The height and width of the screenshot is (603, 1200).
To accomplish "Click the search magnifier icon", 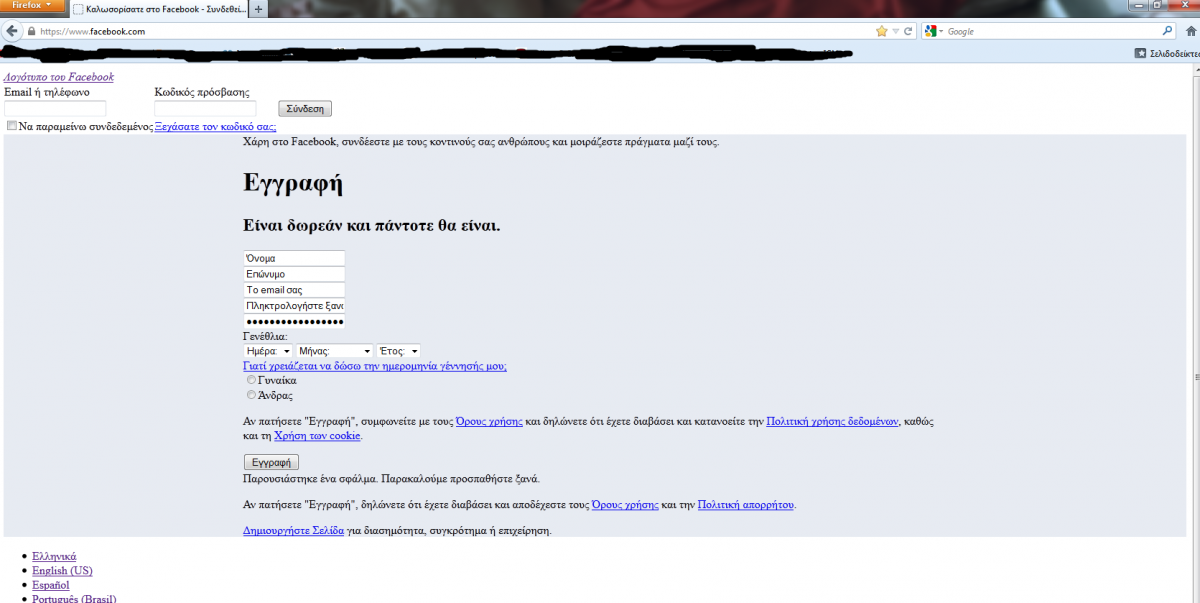I will [1167, 31].
